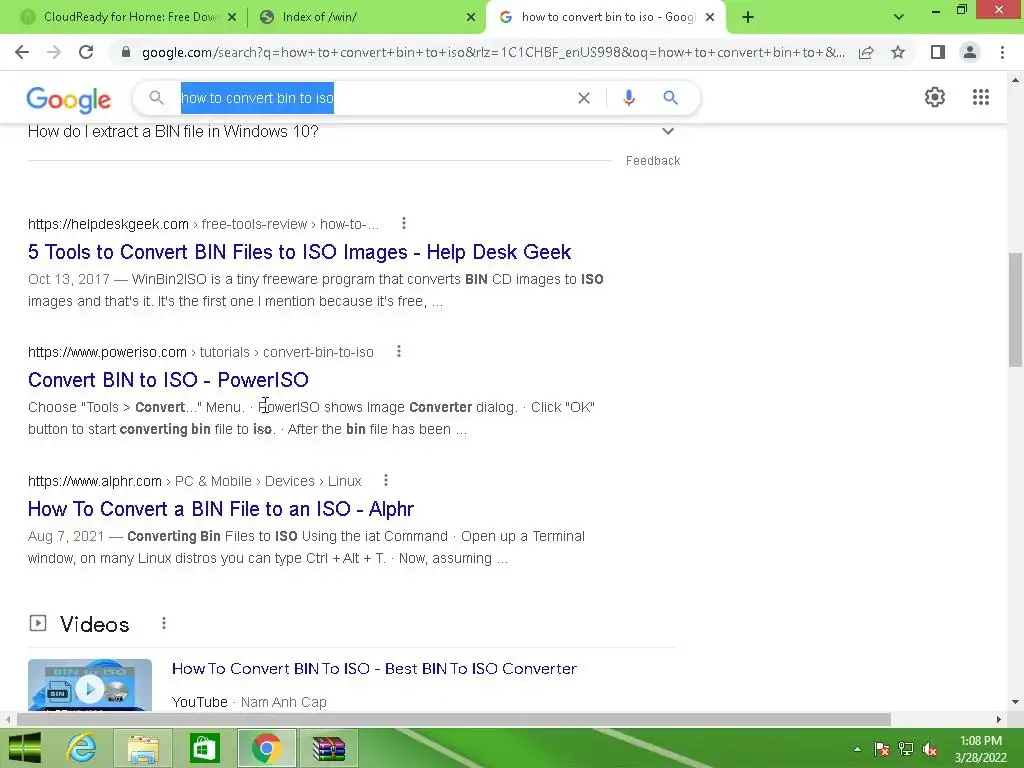Go to Google home via the logo

pos(69,99)
